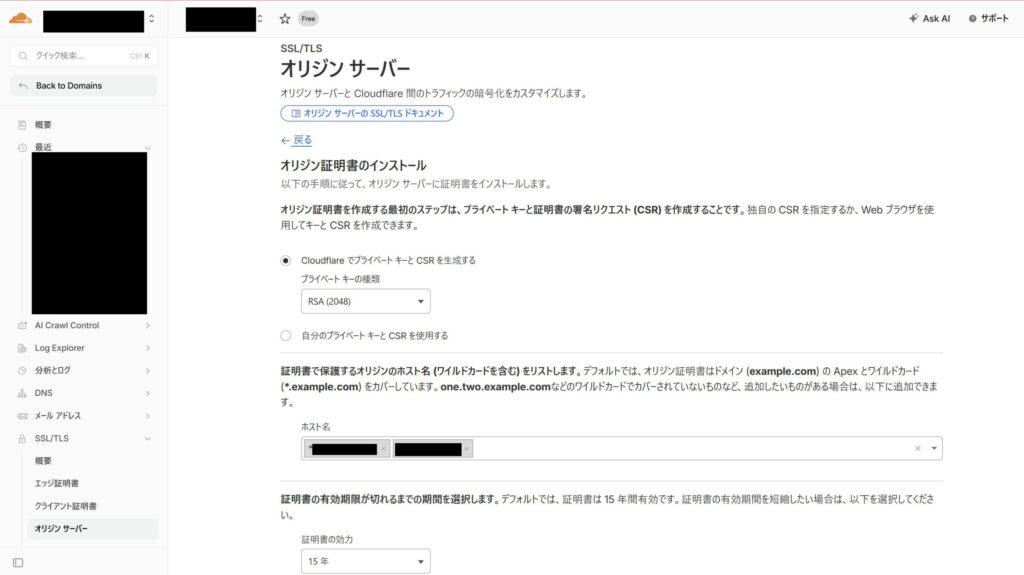
Task: Toggle sidebar collapse icon
Action: click(x=18, y=563)
